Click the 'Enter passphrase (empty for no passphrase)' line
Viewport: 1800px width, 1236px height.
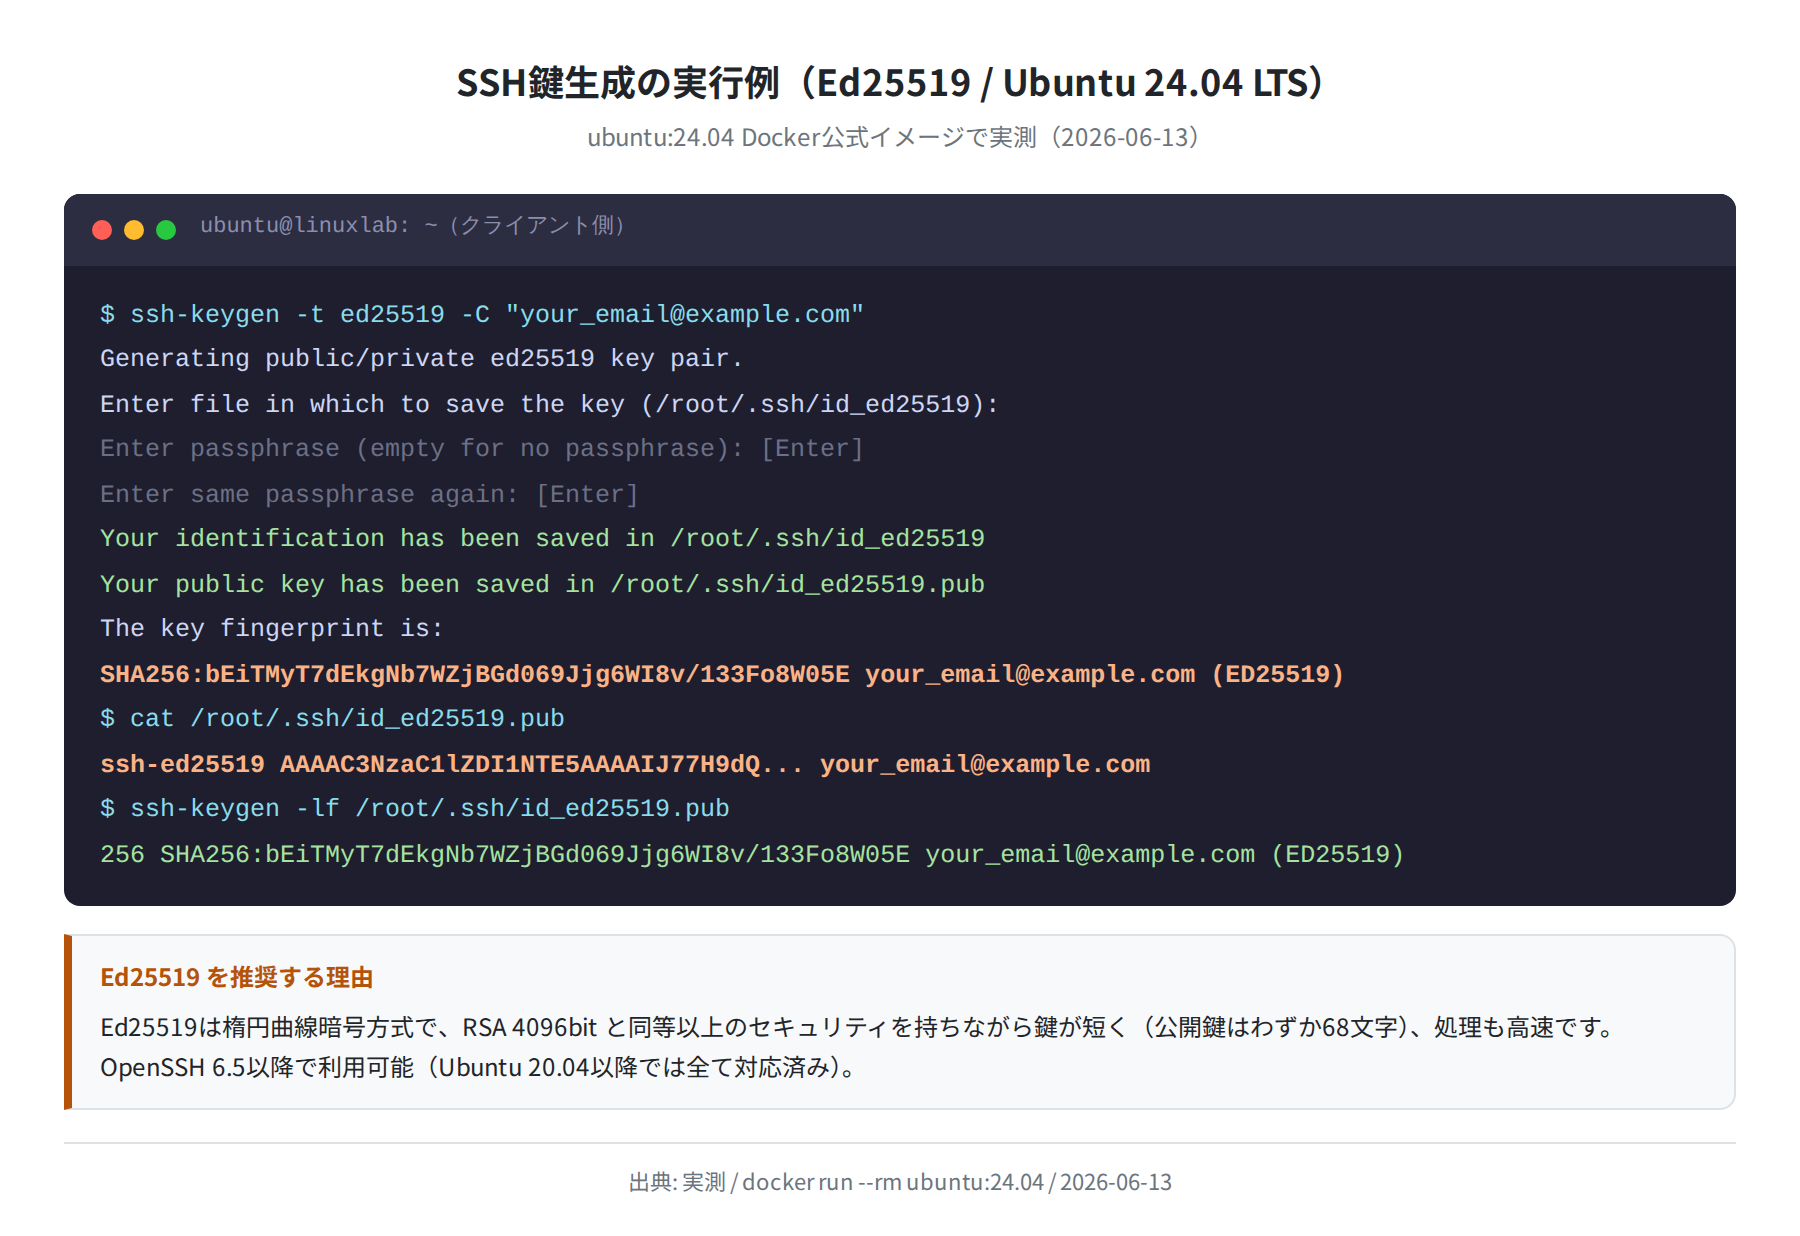coord(481,448)
